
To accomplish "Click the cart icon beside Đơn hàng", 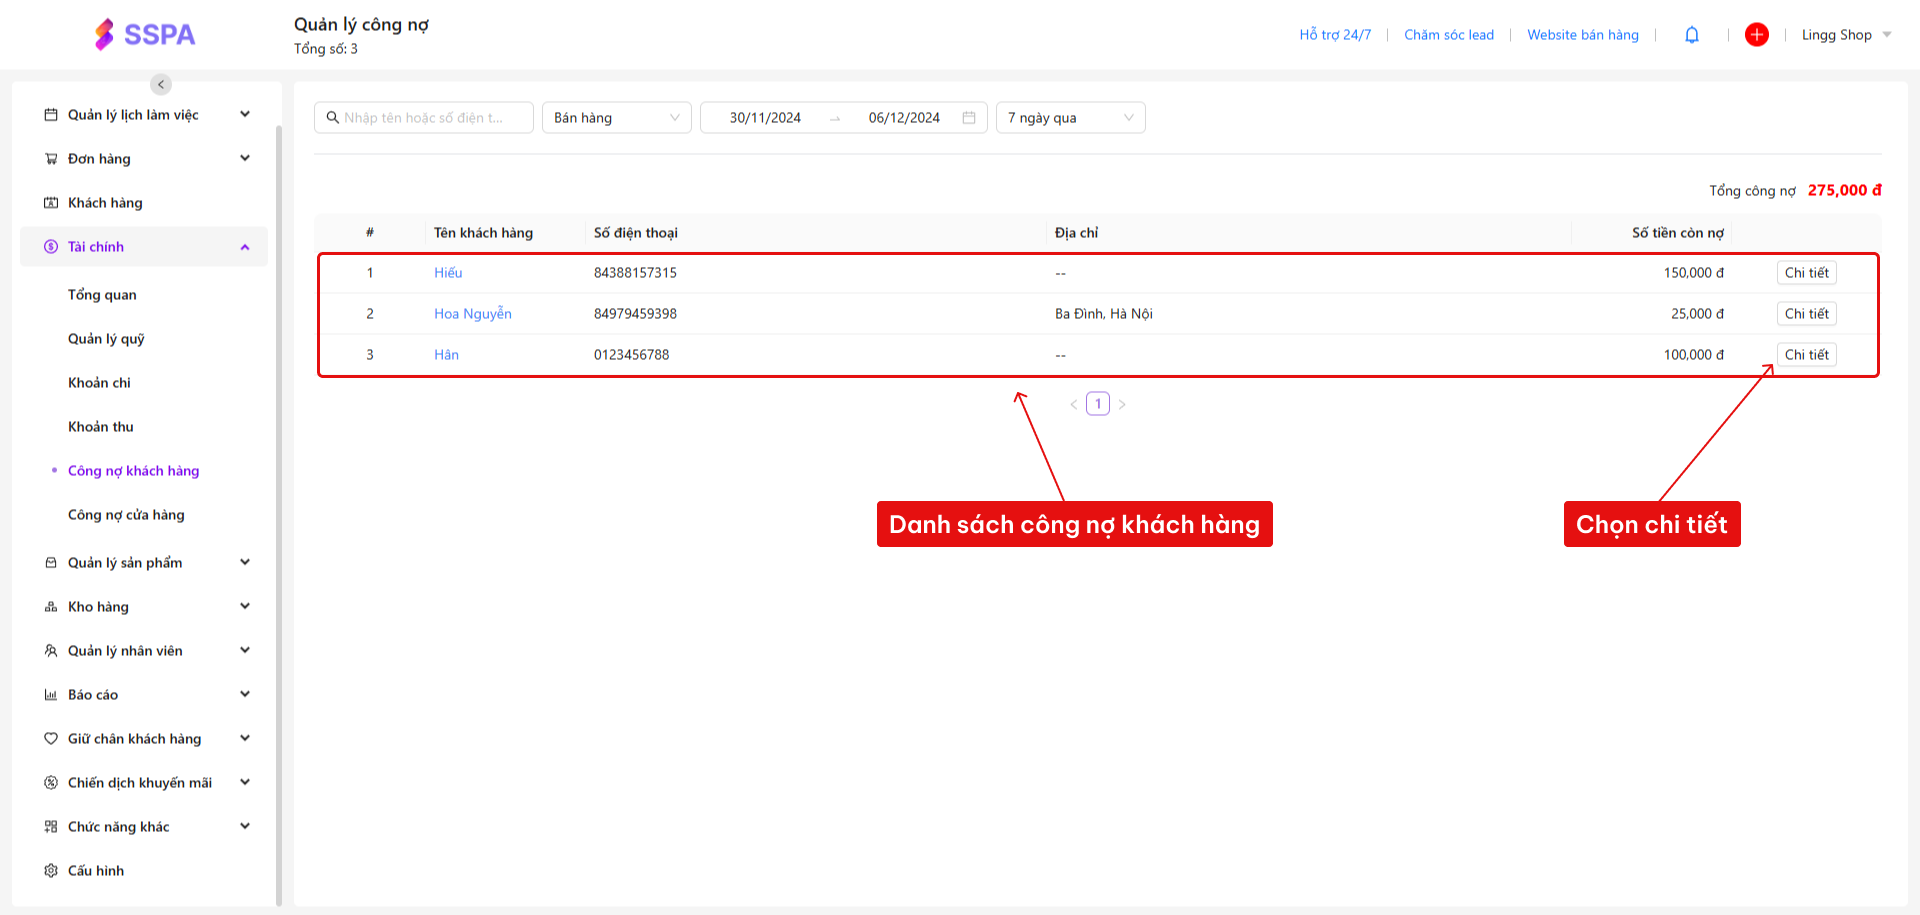I will (51, 159).
